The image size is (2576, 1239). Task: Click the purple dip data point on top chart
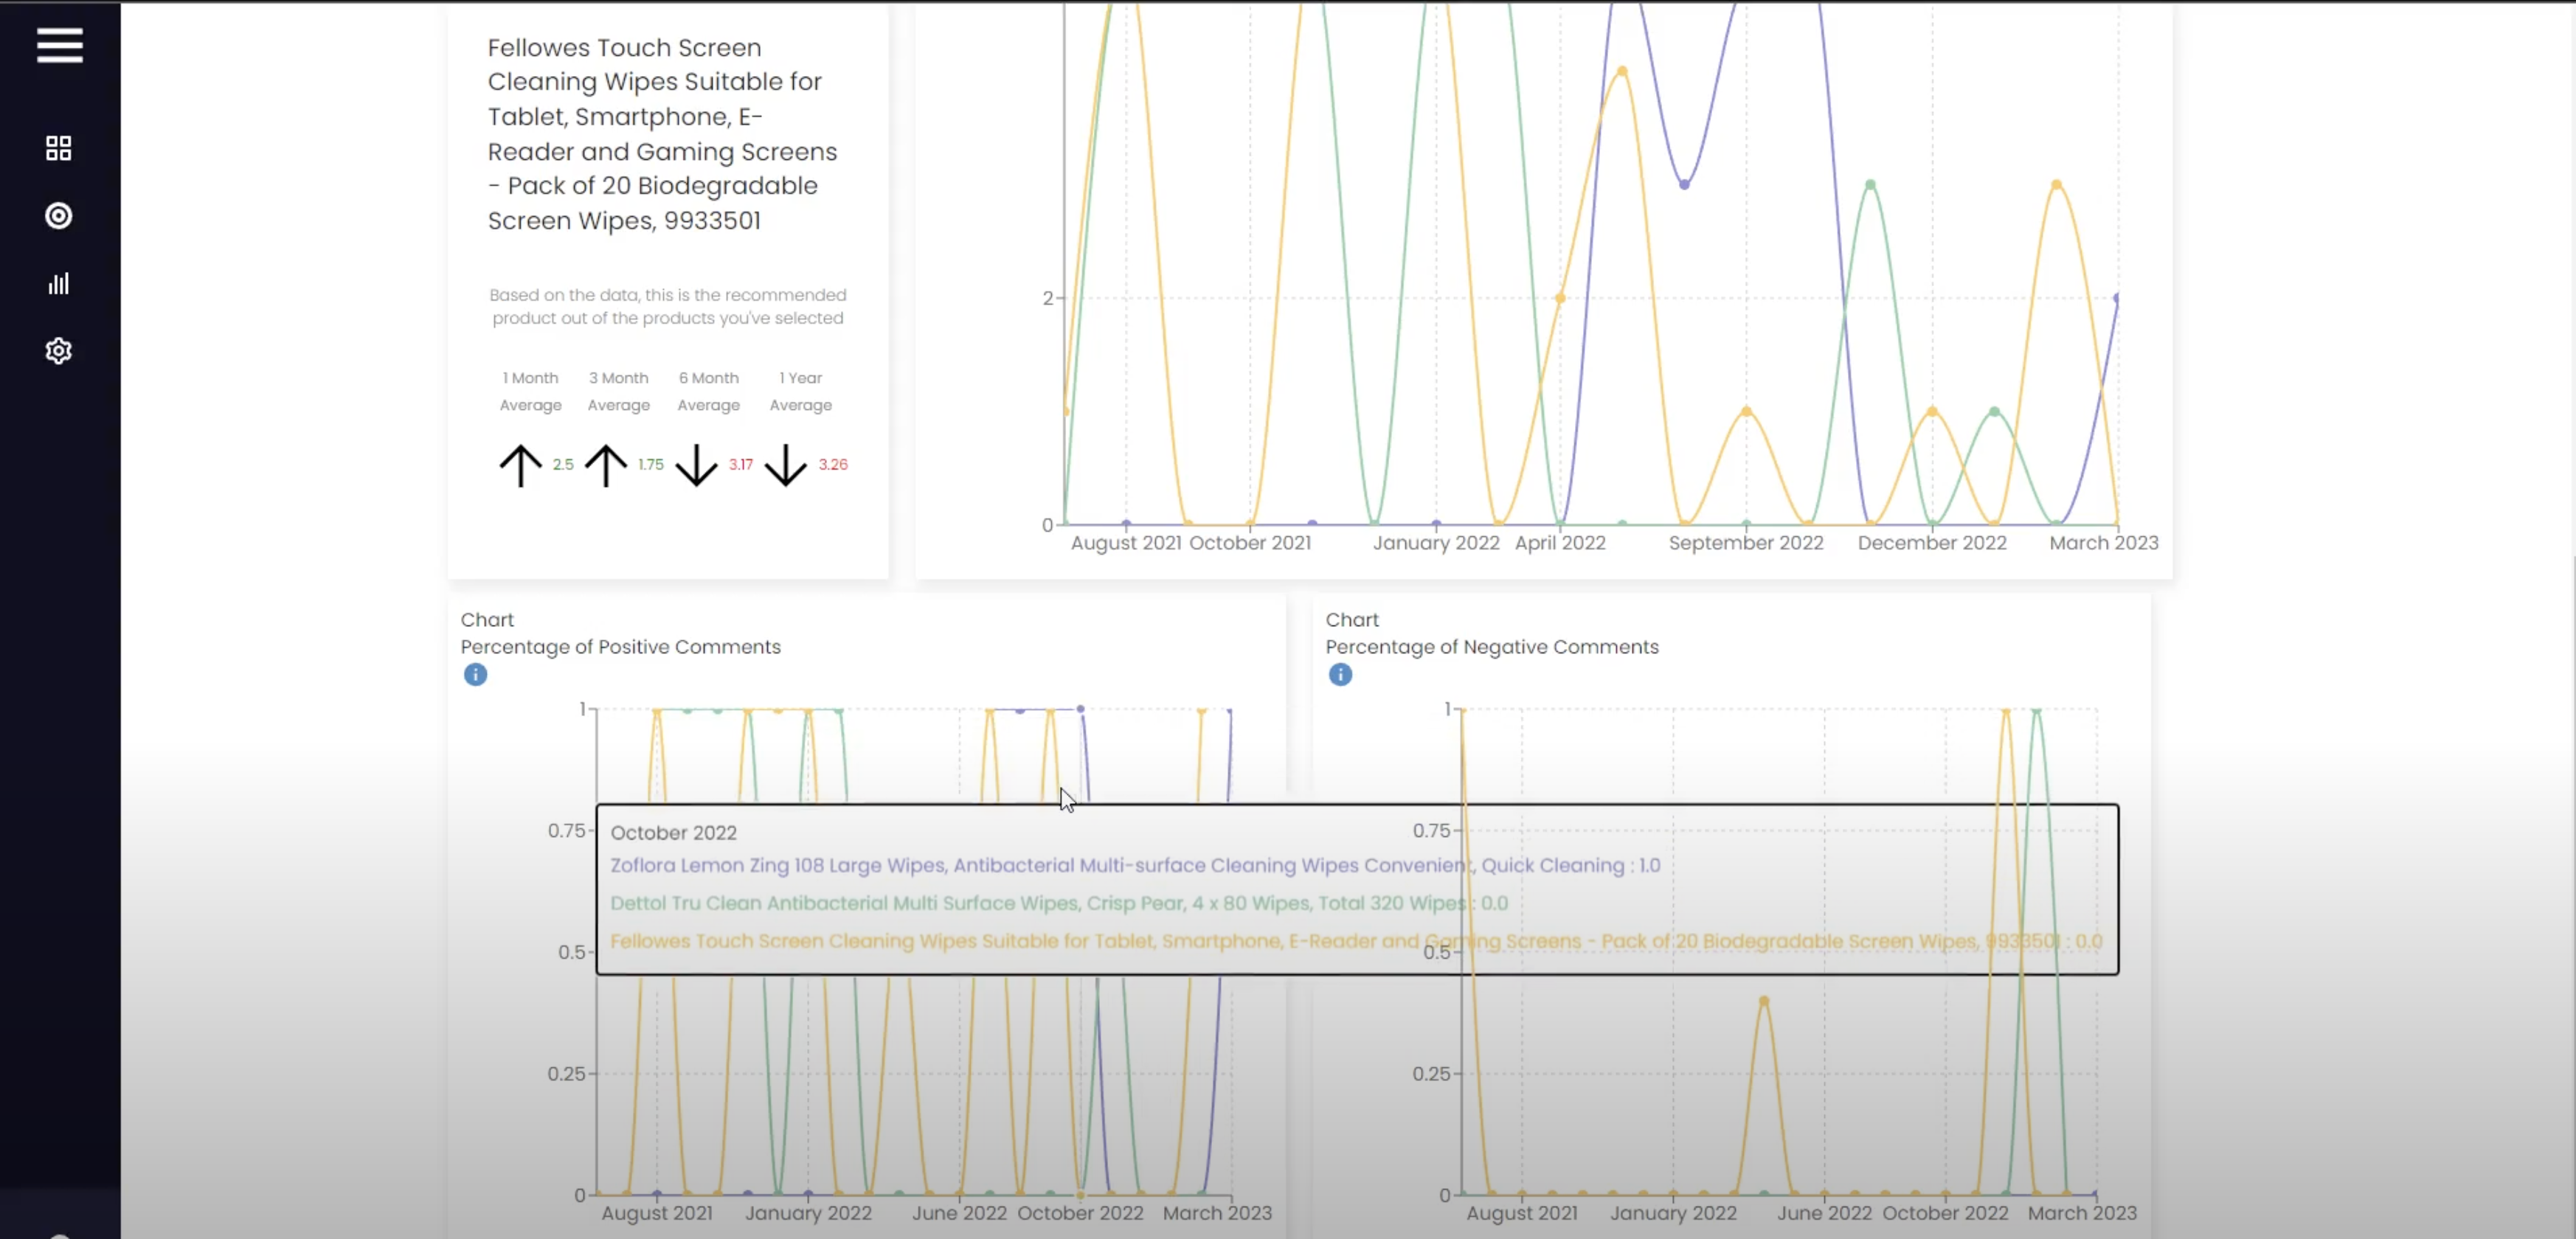pos(1684,185)
